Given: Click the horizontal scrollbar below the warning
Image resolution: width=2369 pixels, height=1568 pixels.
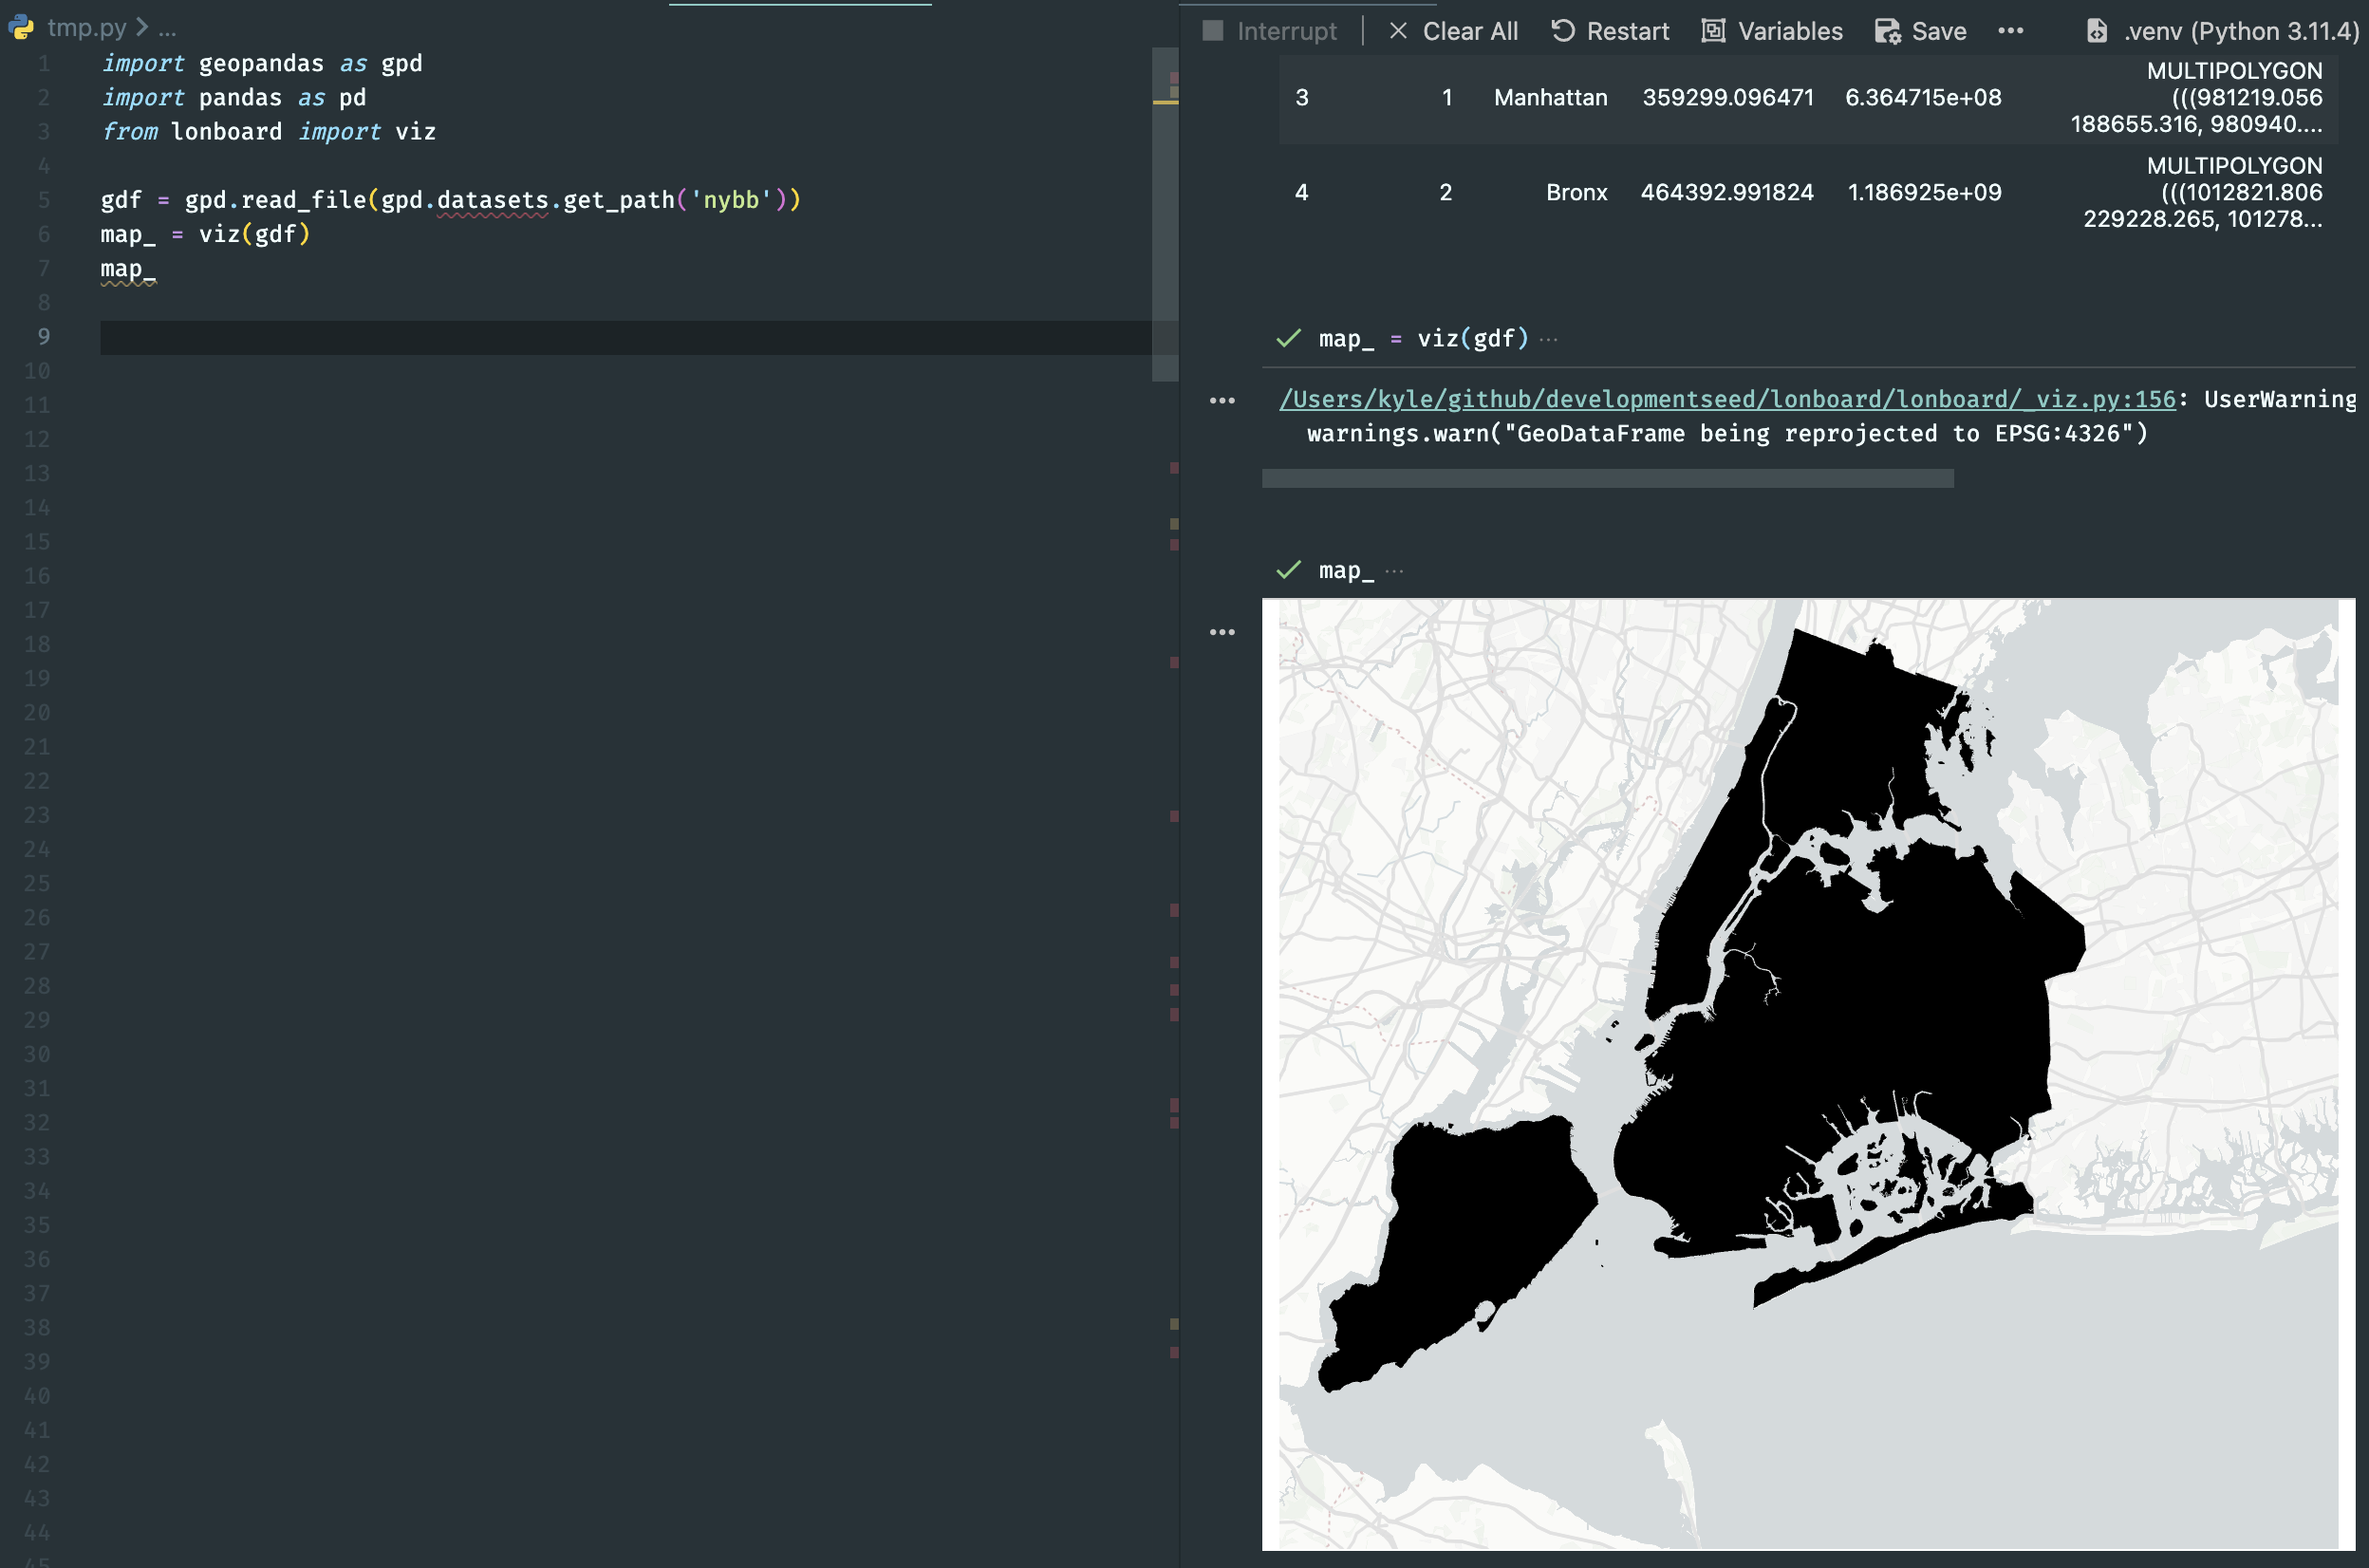Looking at the screenshot, I should pos(1607,479).
